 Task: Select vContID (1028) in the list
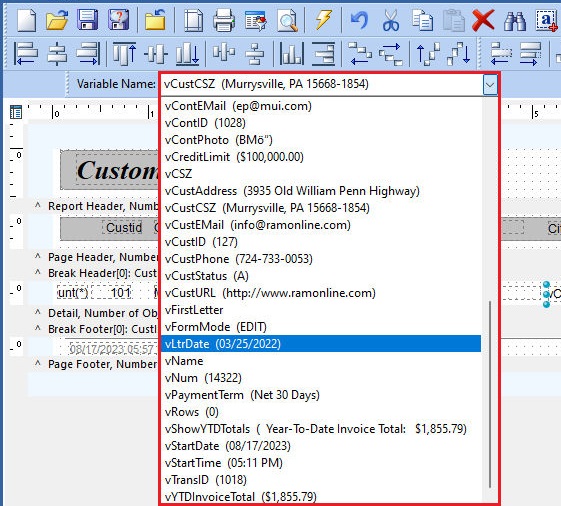321,123
